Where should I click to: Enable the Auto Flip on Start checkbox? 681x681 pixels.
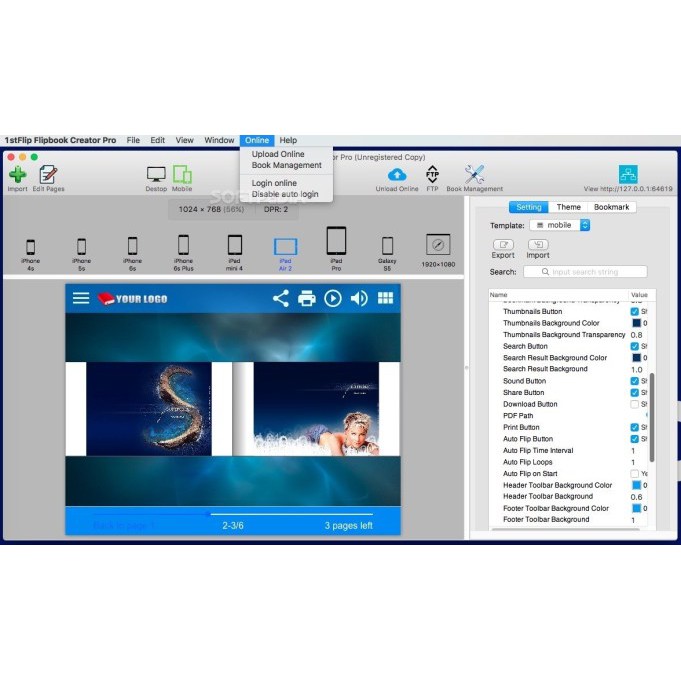[x=635, y=474]
